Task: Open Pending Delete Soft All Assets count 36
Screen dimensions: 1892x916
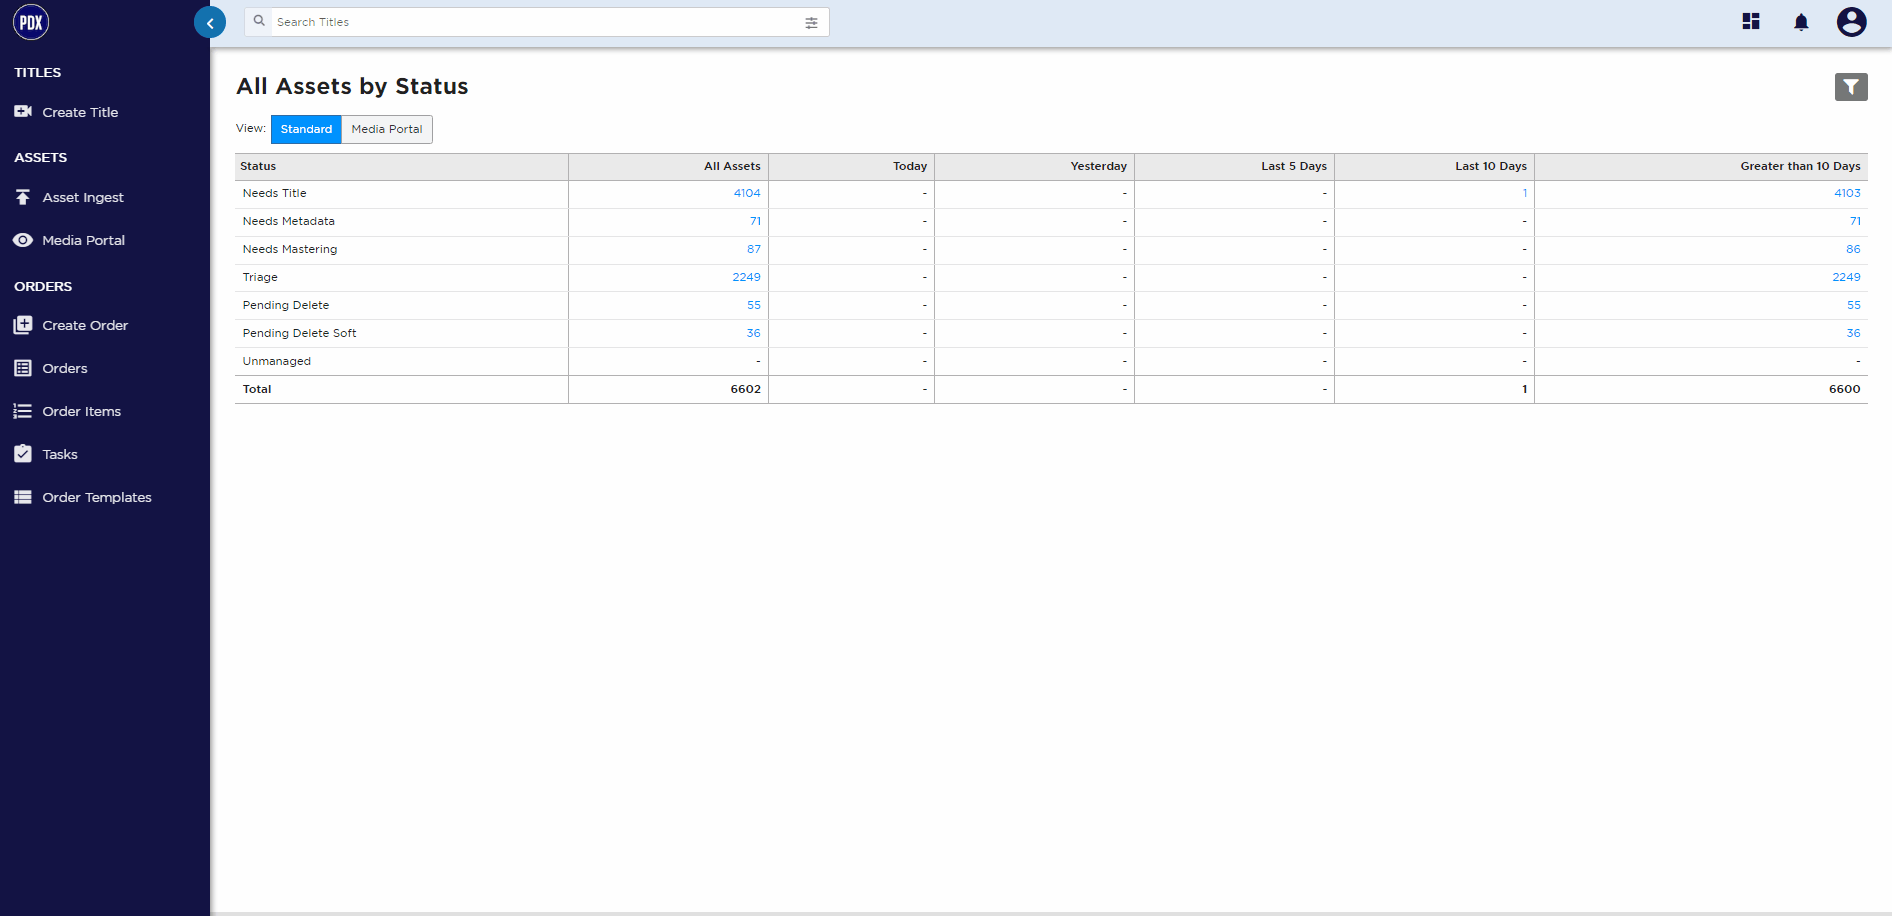Action: click(754, 333)
